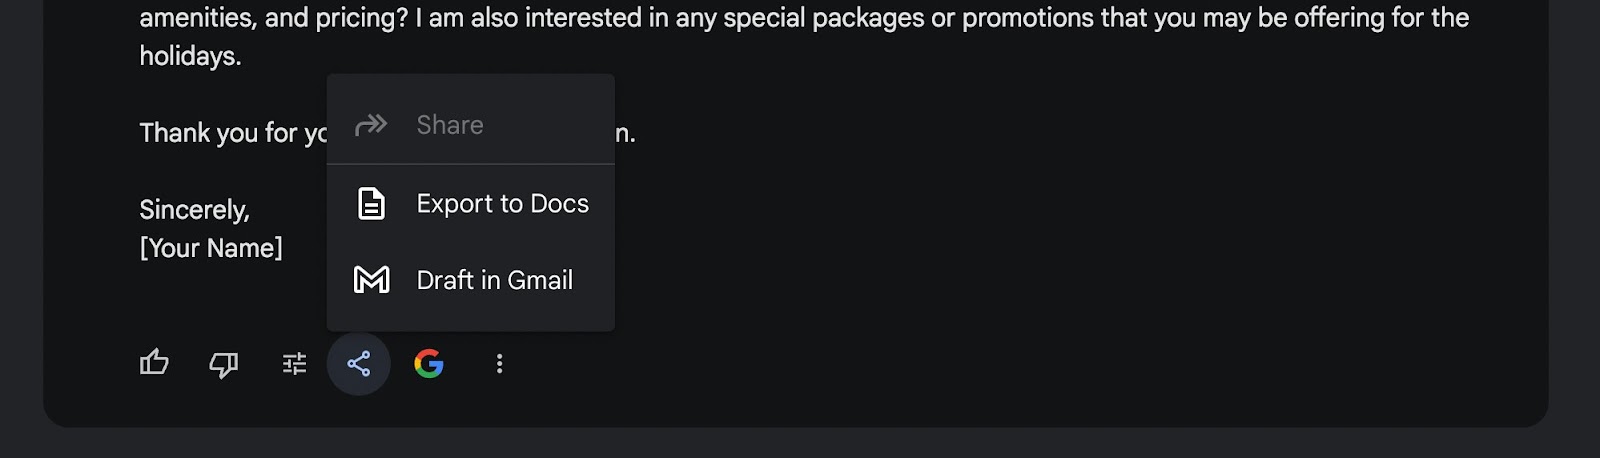Give the response a thumbs up
This screenshot has height=458, width=1600.
click(x=154, y=363)
